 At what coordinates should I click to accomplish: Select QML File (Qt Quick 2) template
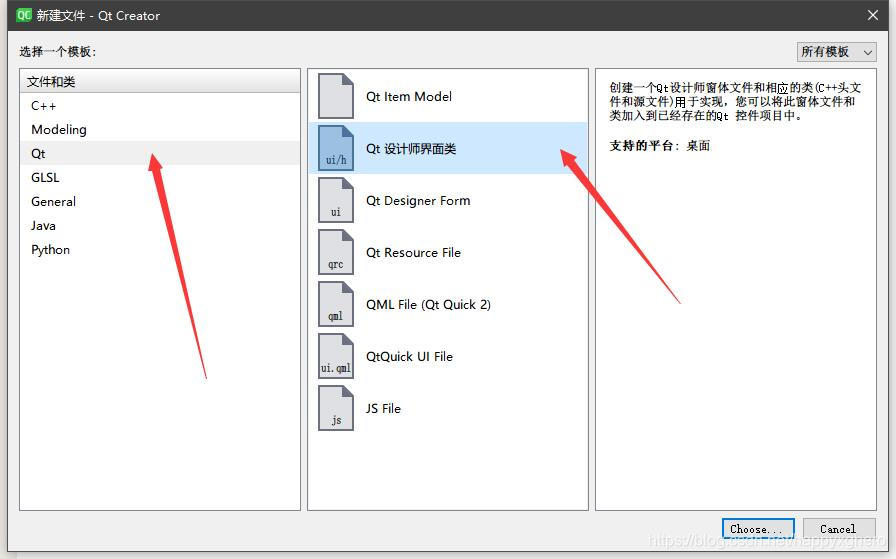447,304
